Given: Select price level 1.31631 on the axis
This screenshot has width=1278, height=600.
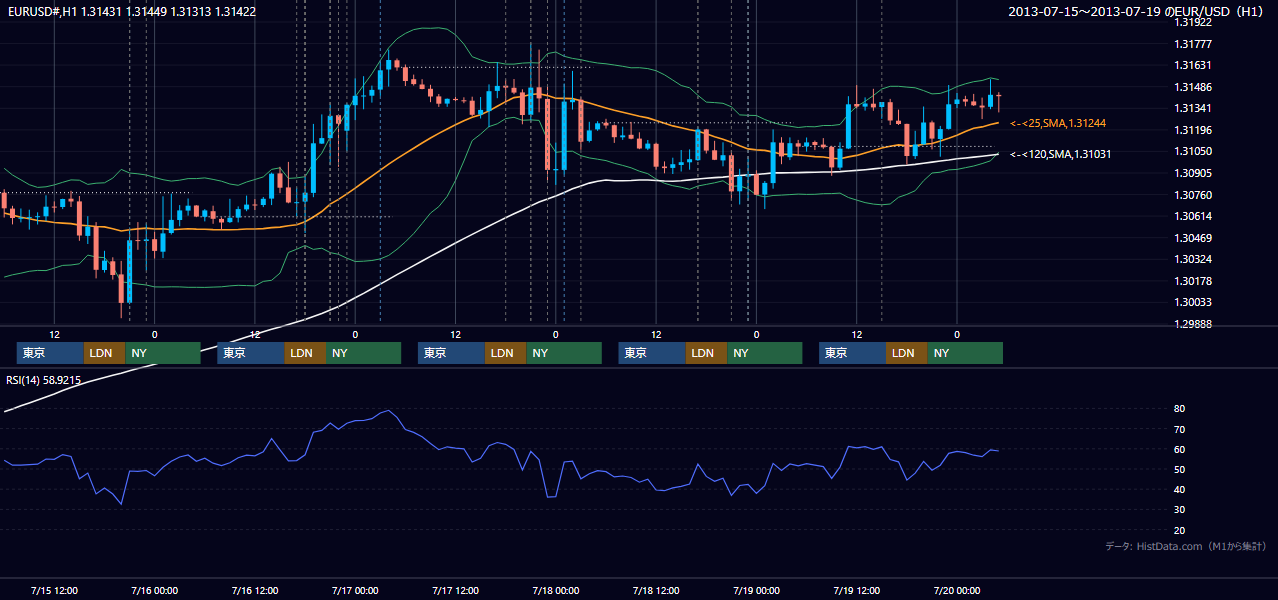Looking at the screenshot, I should point(1194,65).
